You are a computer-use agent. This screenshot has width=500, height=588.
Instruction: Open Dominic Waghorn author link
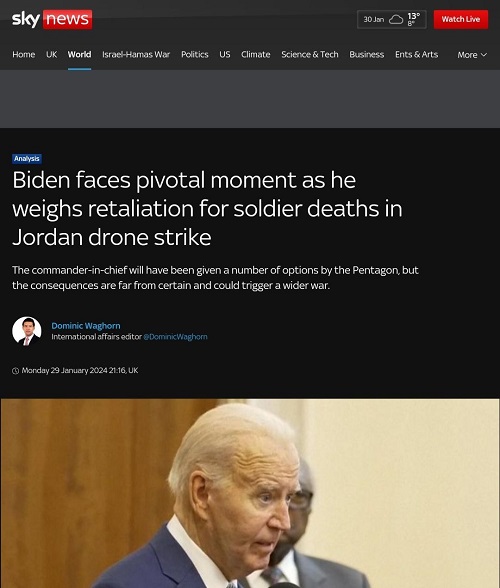pyautogui.click(x=86, y=326)
